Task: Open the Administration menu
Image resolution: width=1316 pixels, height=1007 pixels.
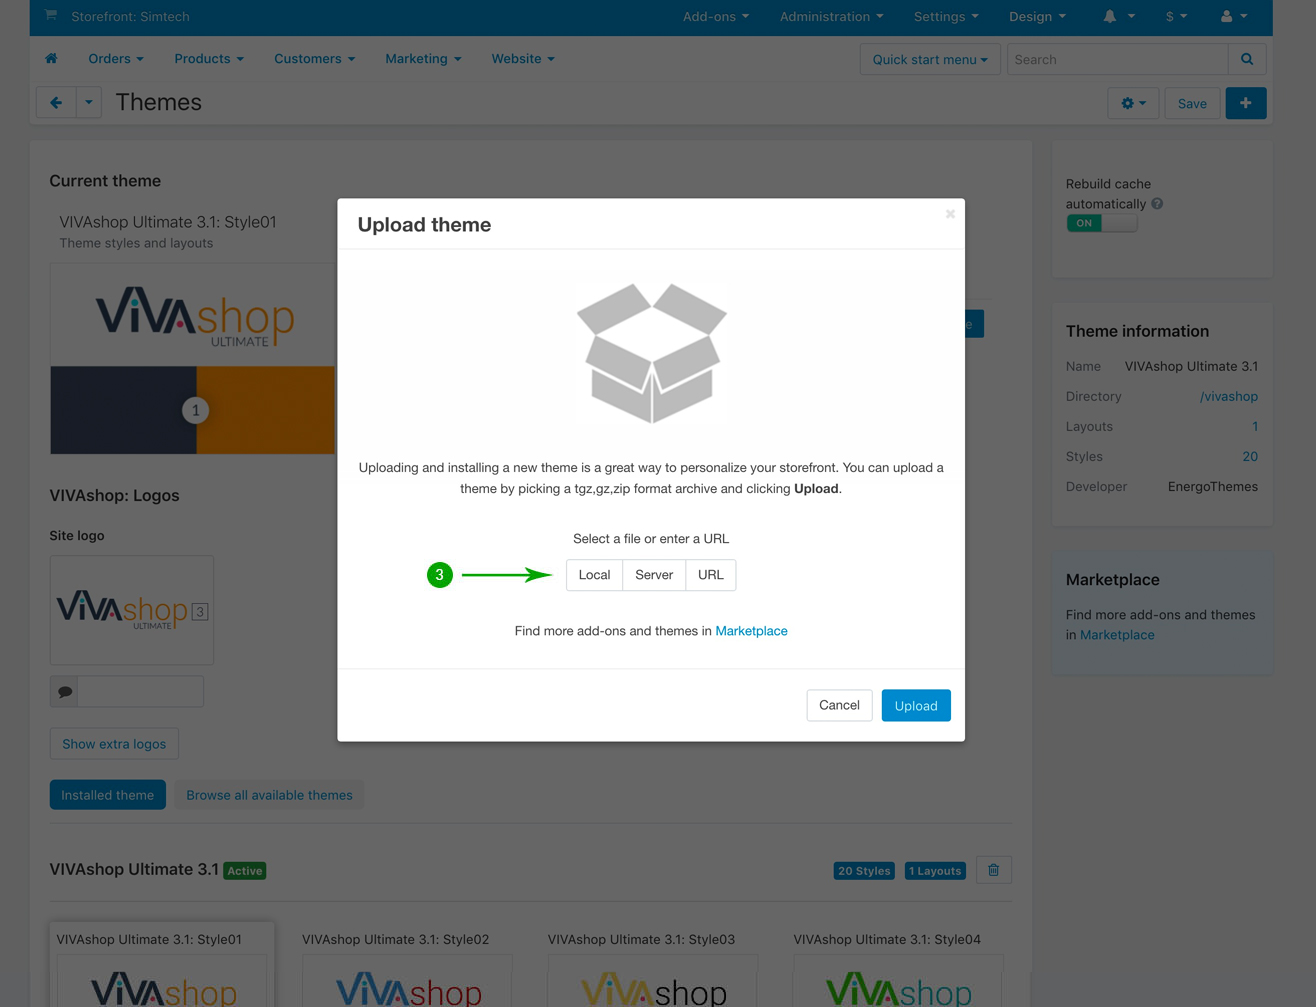Action: [x=831, y=16]
